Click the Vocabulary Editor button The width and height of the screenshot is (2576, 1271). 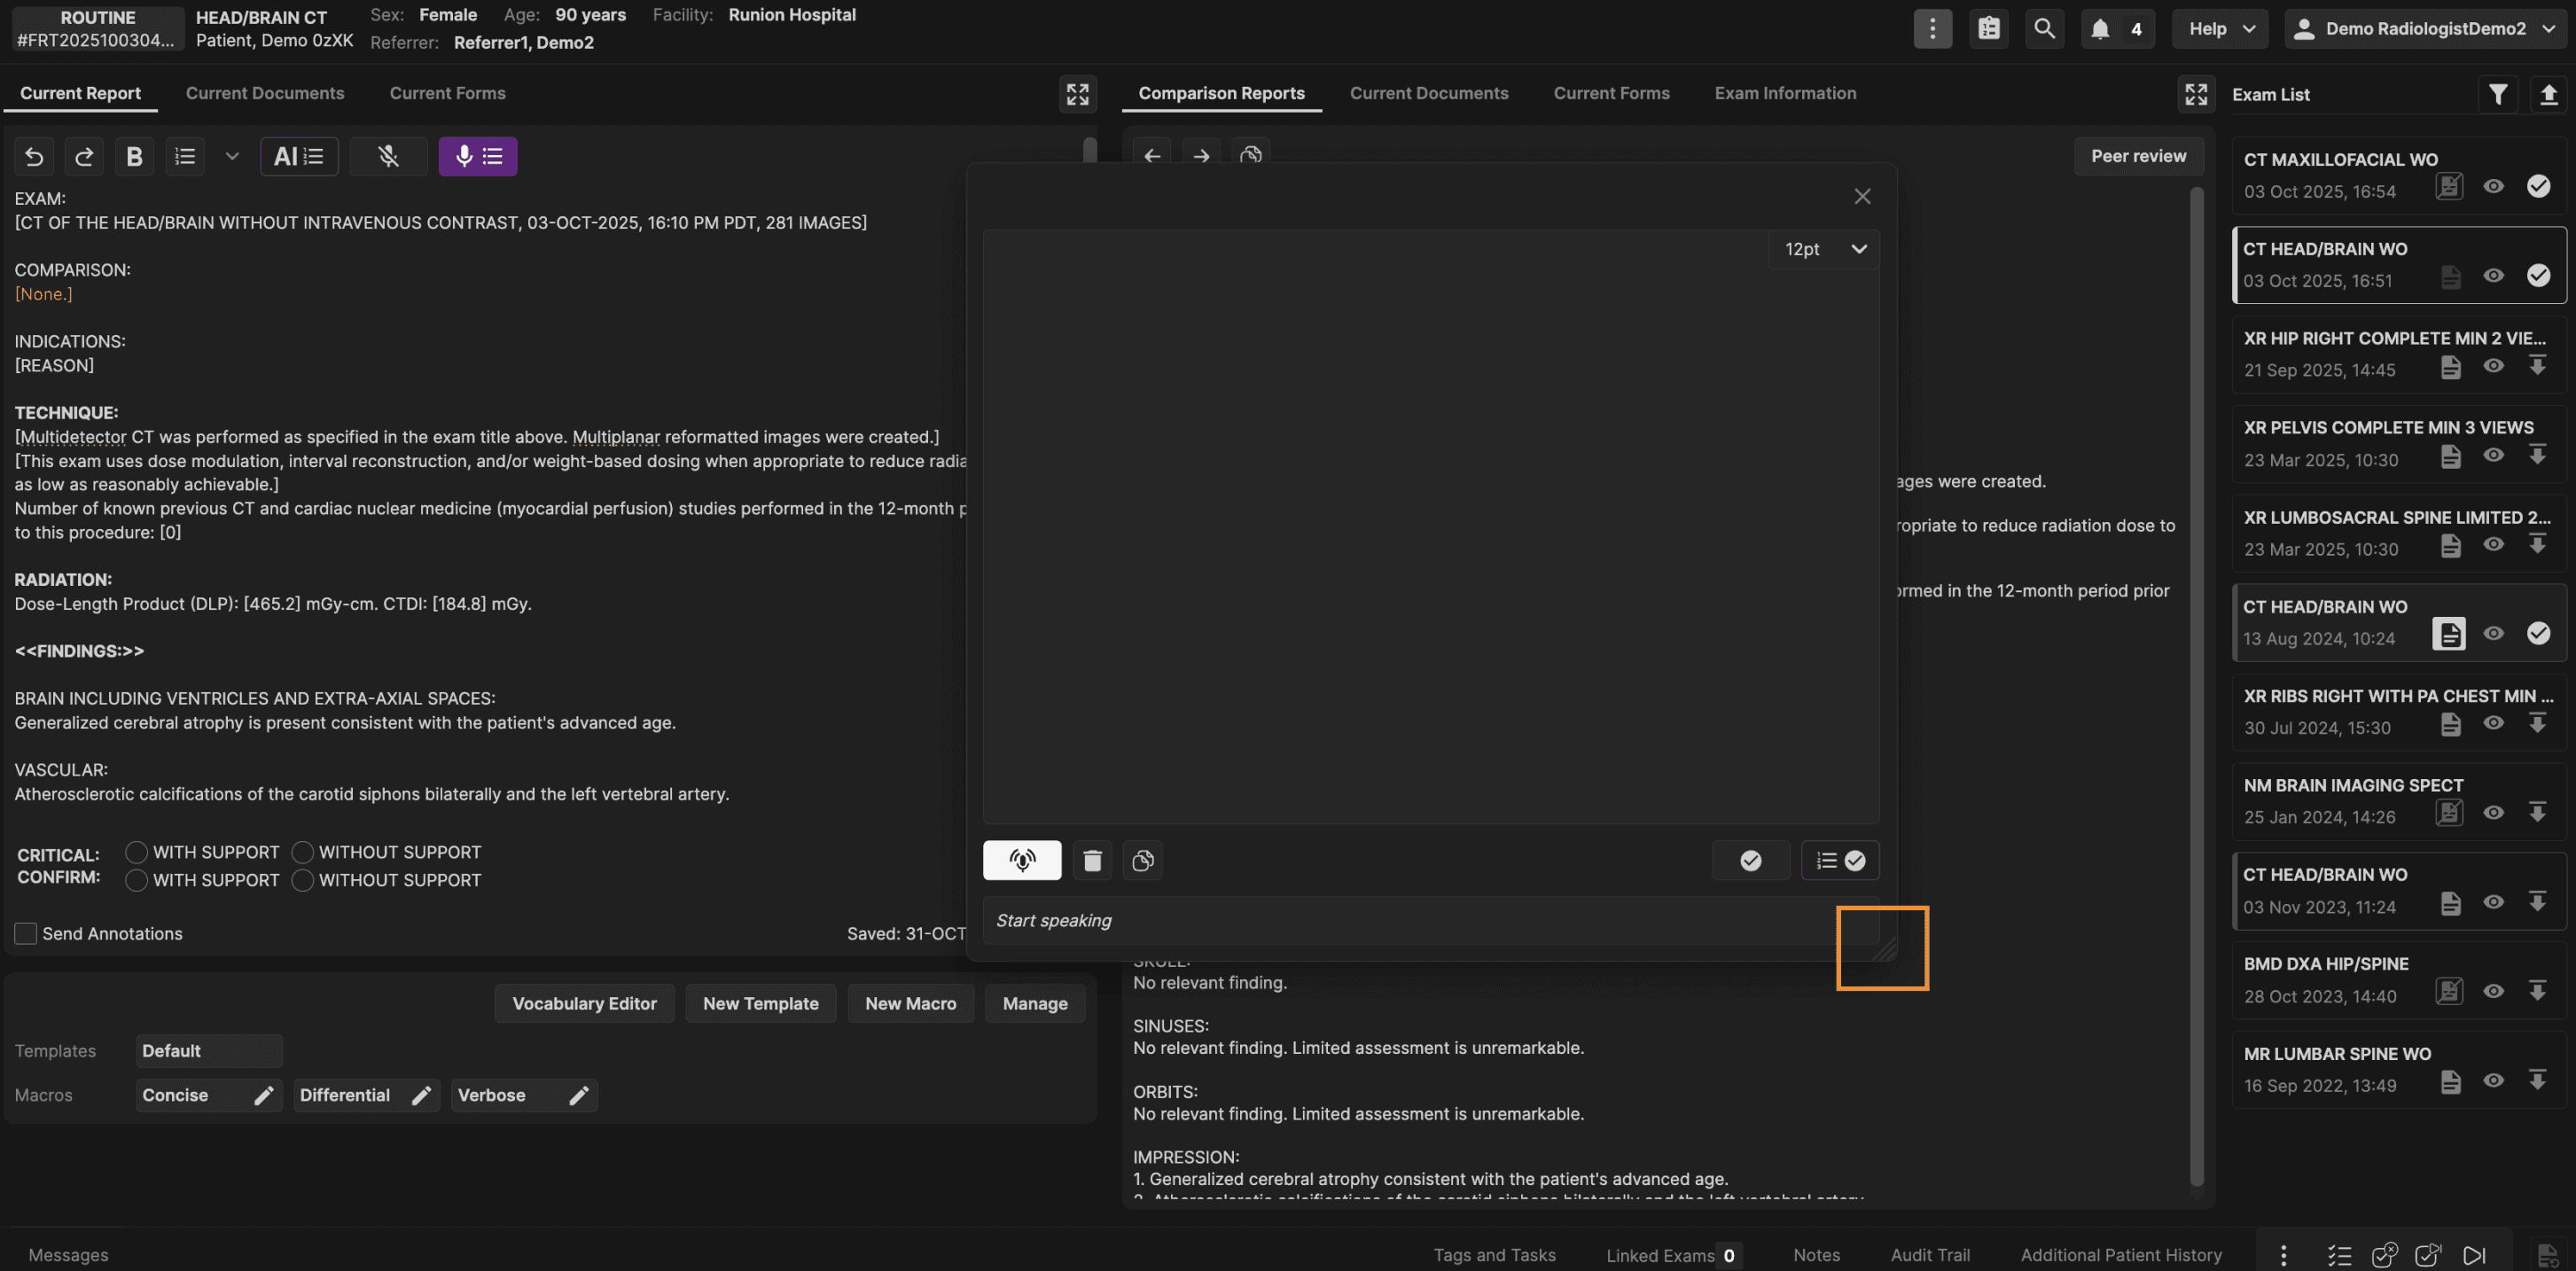click(x=584, y=1003)
